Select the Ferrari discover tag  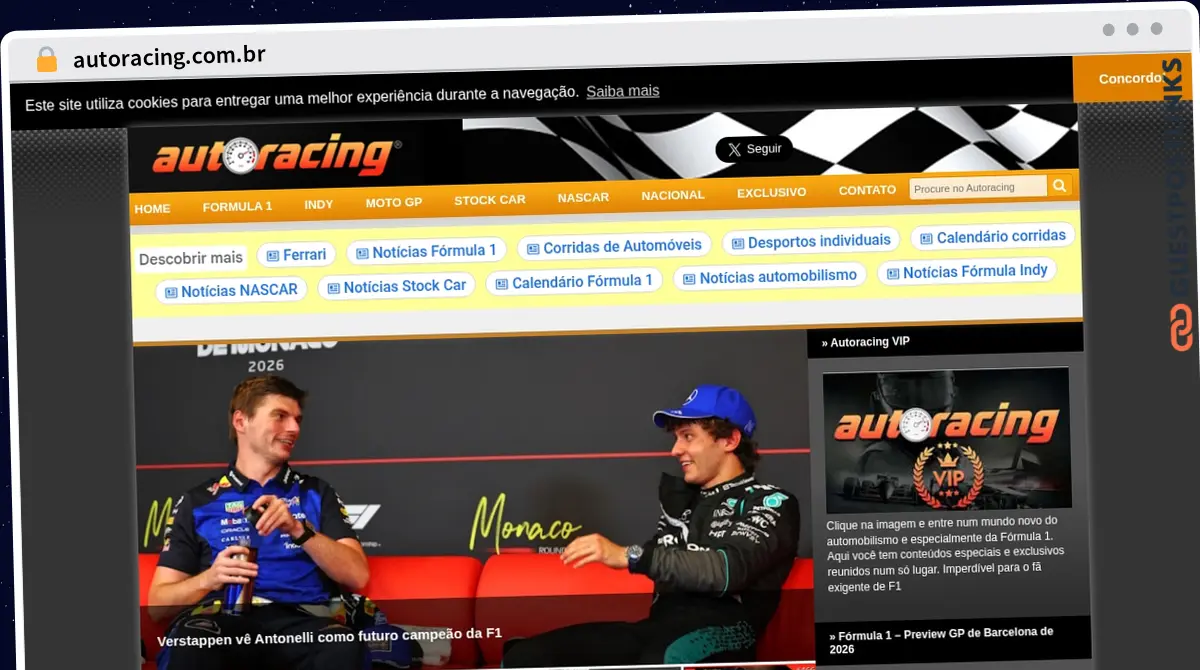coord(296,255)
